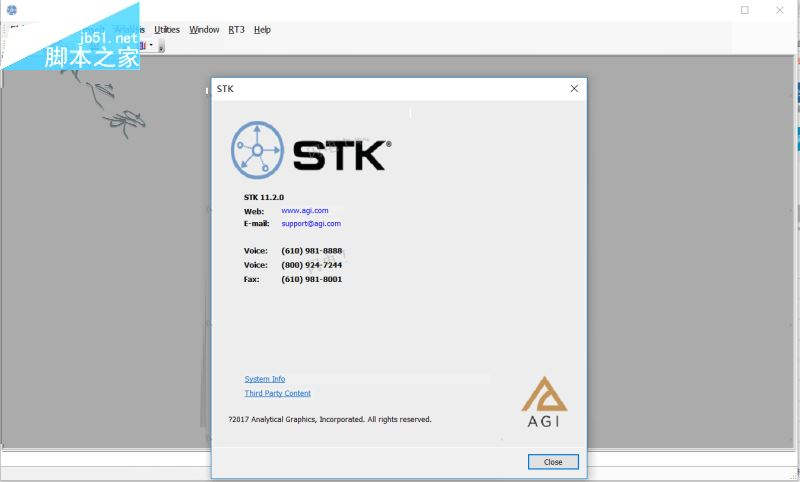Select the voice number (610) 981-8888
The width and height of the screenshot is (800, 482).
tap(312, 251)
